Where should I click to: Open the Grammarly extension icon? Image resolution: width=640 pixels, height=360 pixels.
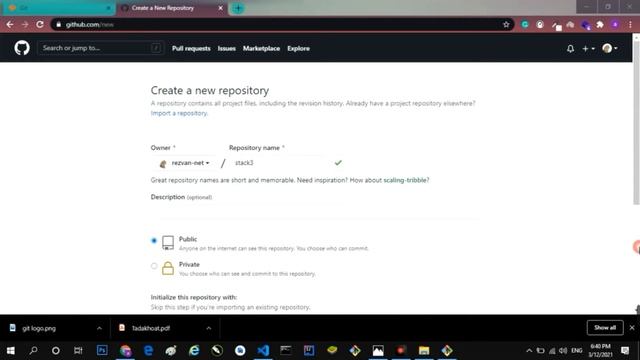(x=525, y=24)
